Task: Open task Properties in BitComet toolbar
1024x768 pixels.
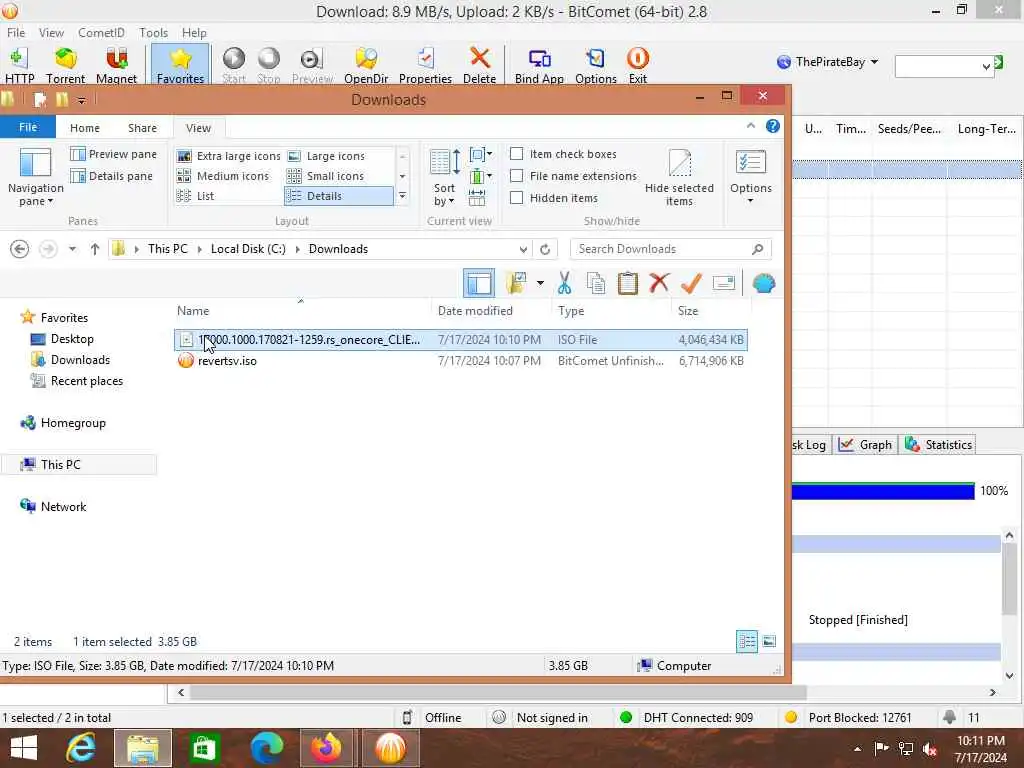Action: [425, 65]
